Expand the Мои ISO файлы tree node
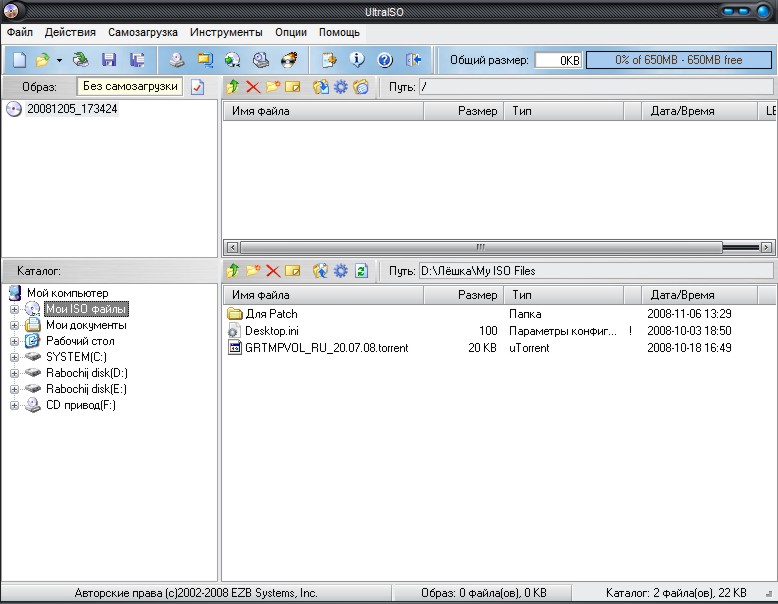 (x=14, y=309)
